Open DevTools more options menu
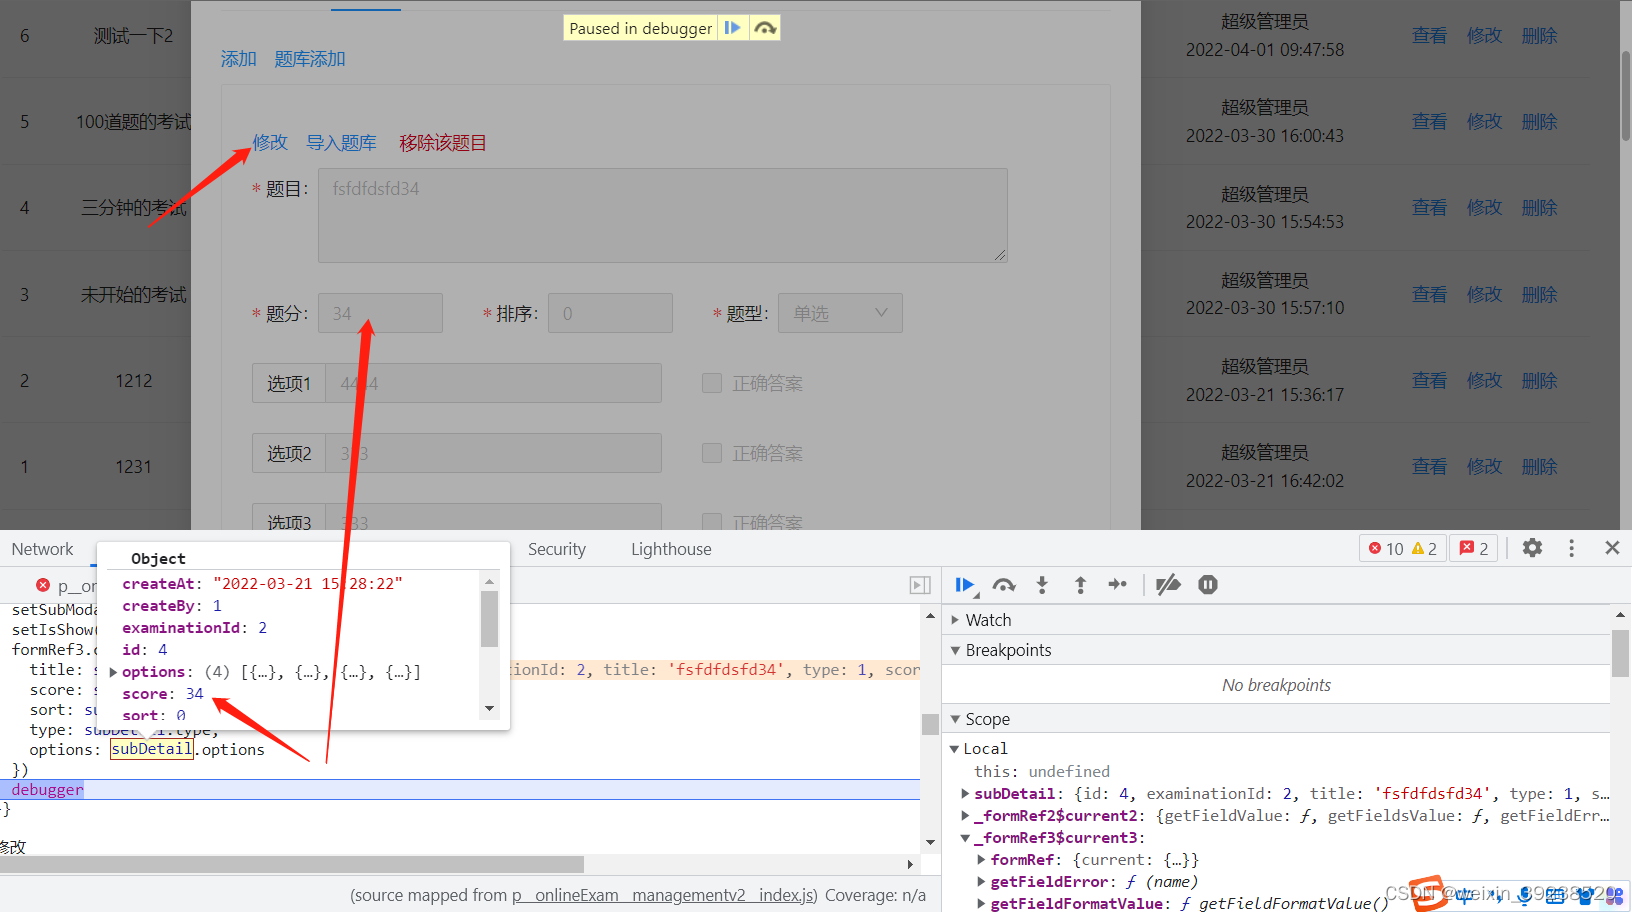Viewport: 1632px width, 912px height. tap(1571, 548)
